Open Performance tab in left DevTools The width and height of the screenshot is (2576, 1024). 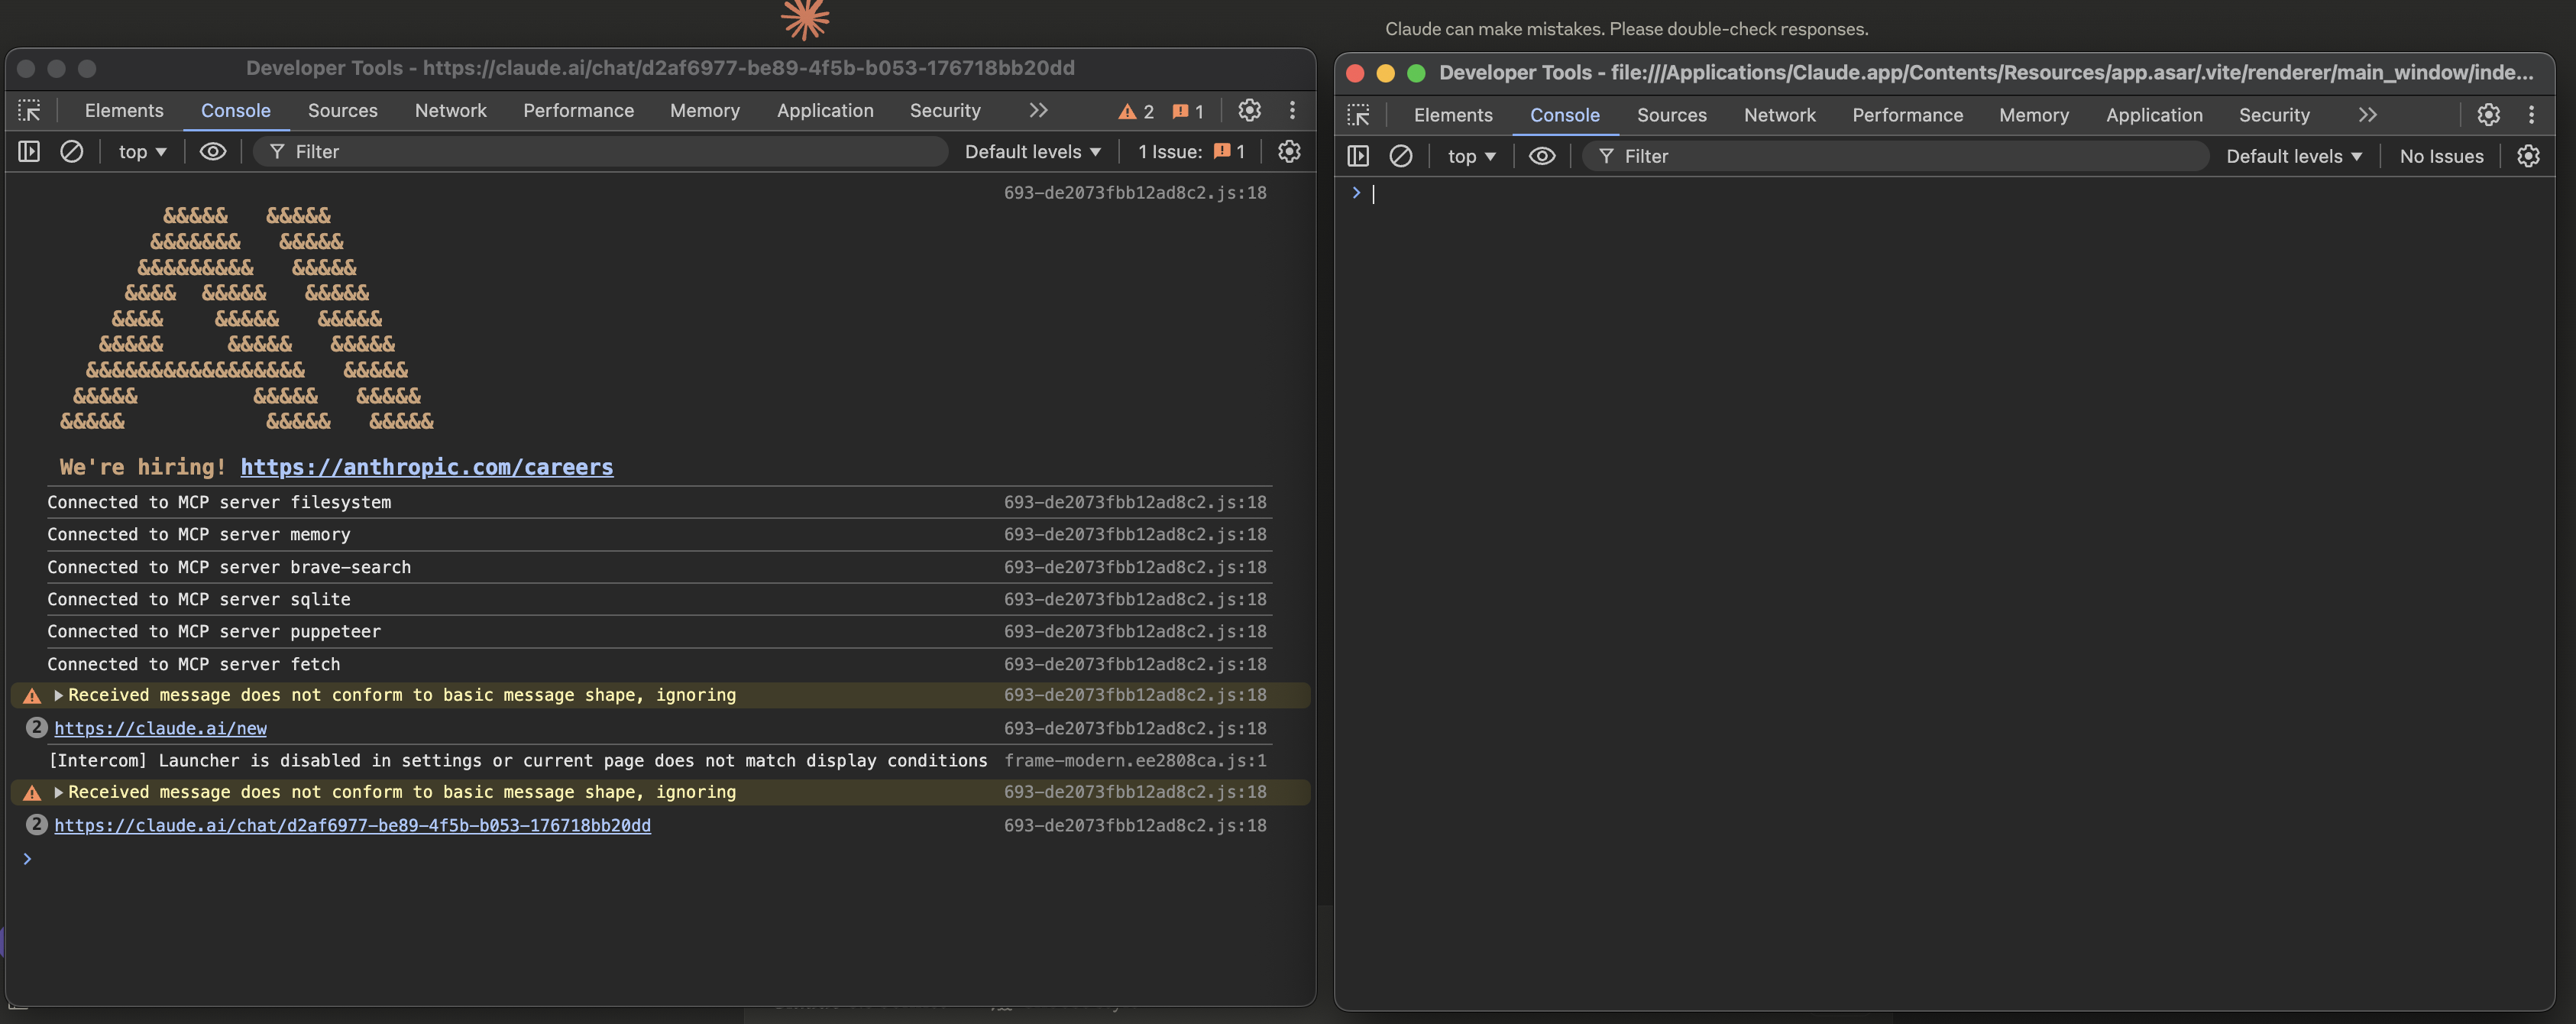click(x=578, y=110)
